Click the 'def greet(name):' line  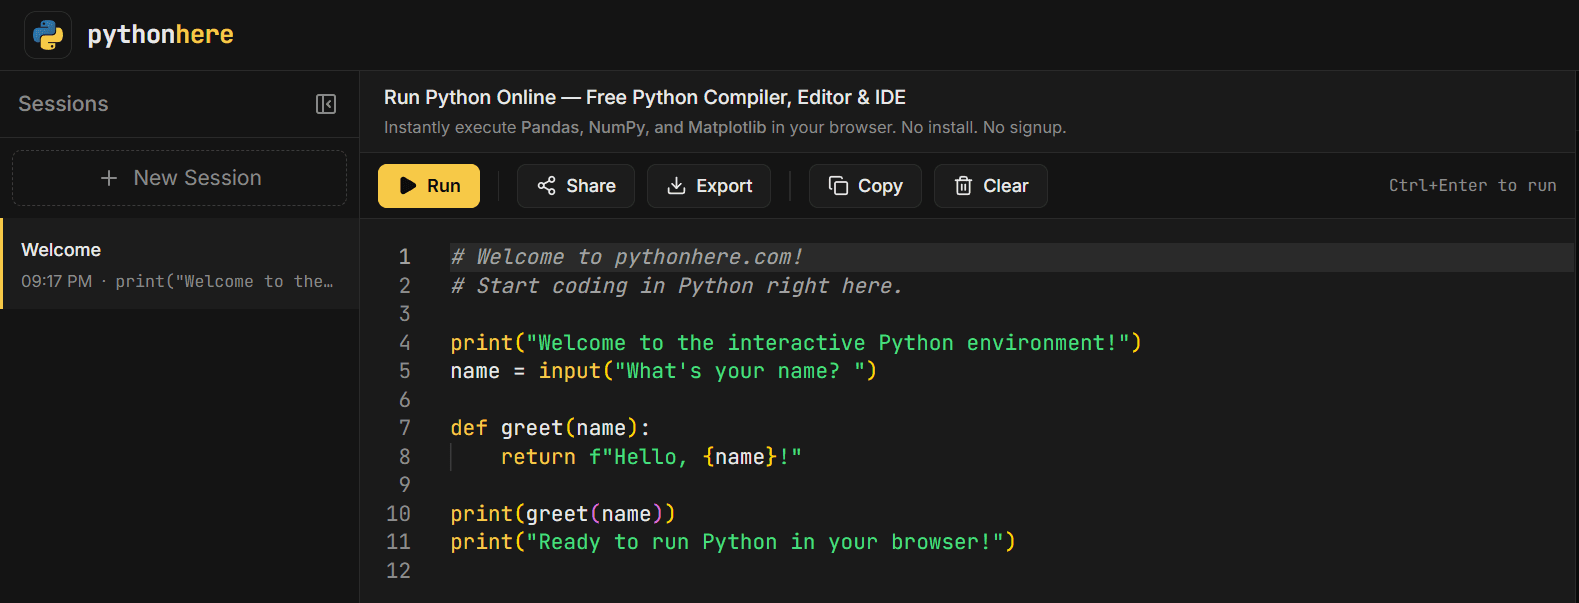point(550,428)
